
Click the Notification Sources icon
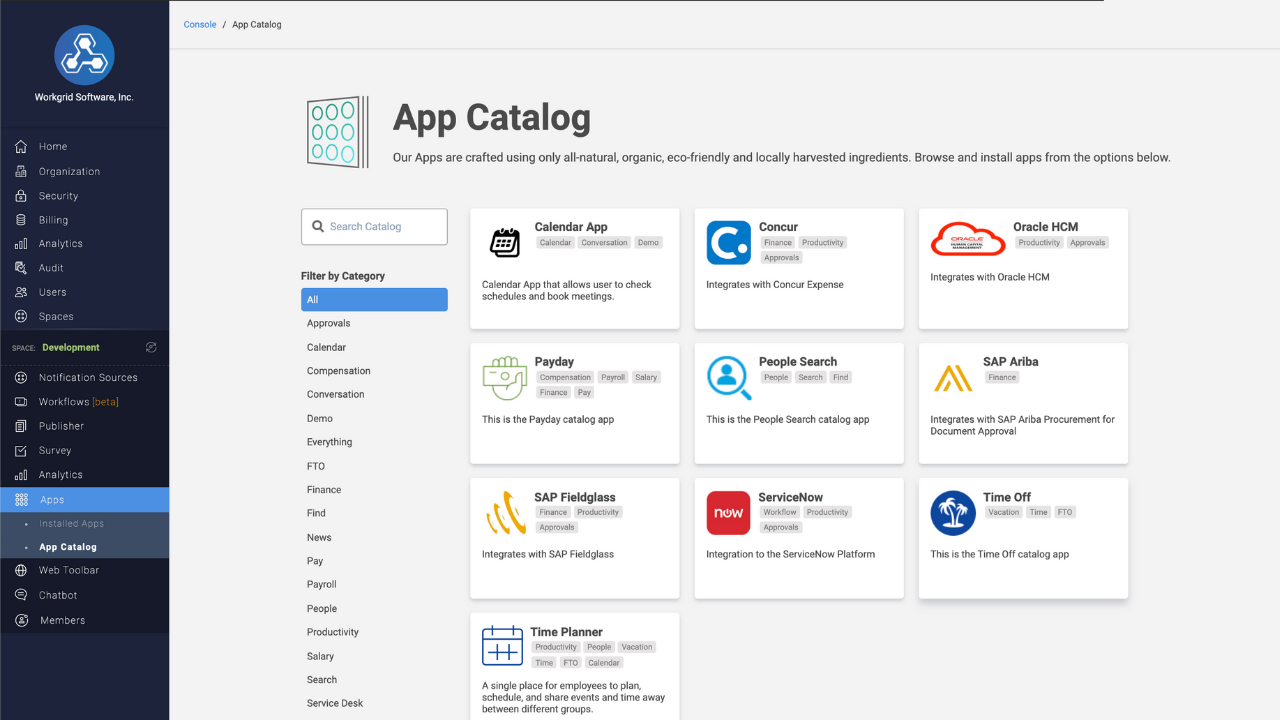coord(21,378)
